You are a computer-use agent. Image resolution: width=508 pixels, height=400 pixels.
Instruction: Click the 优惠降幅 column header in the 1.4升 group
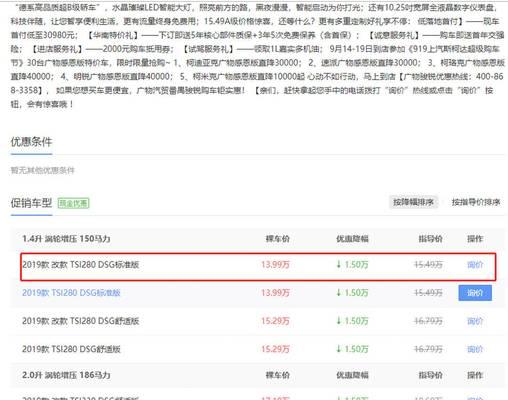click(352, 239)
